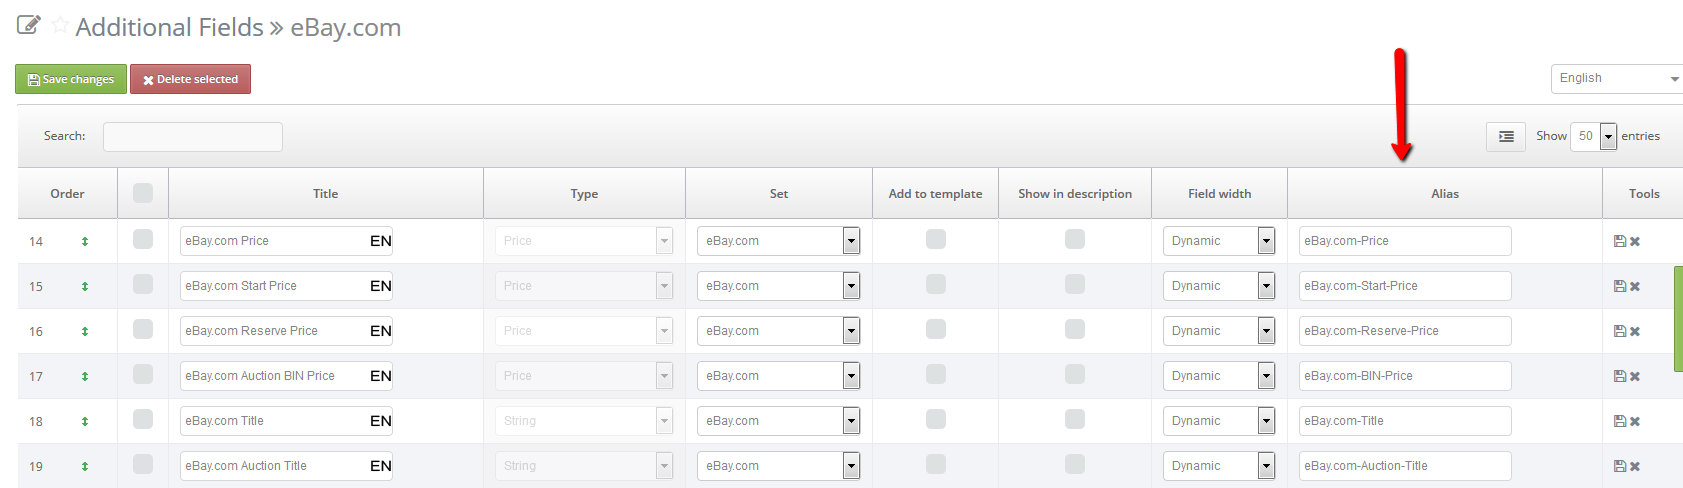Click the EN language tag for eBay.com Title
1683x488 pixels.
pos(381,421)
